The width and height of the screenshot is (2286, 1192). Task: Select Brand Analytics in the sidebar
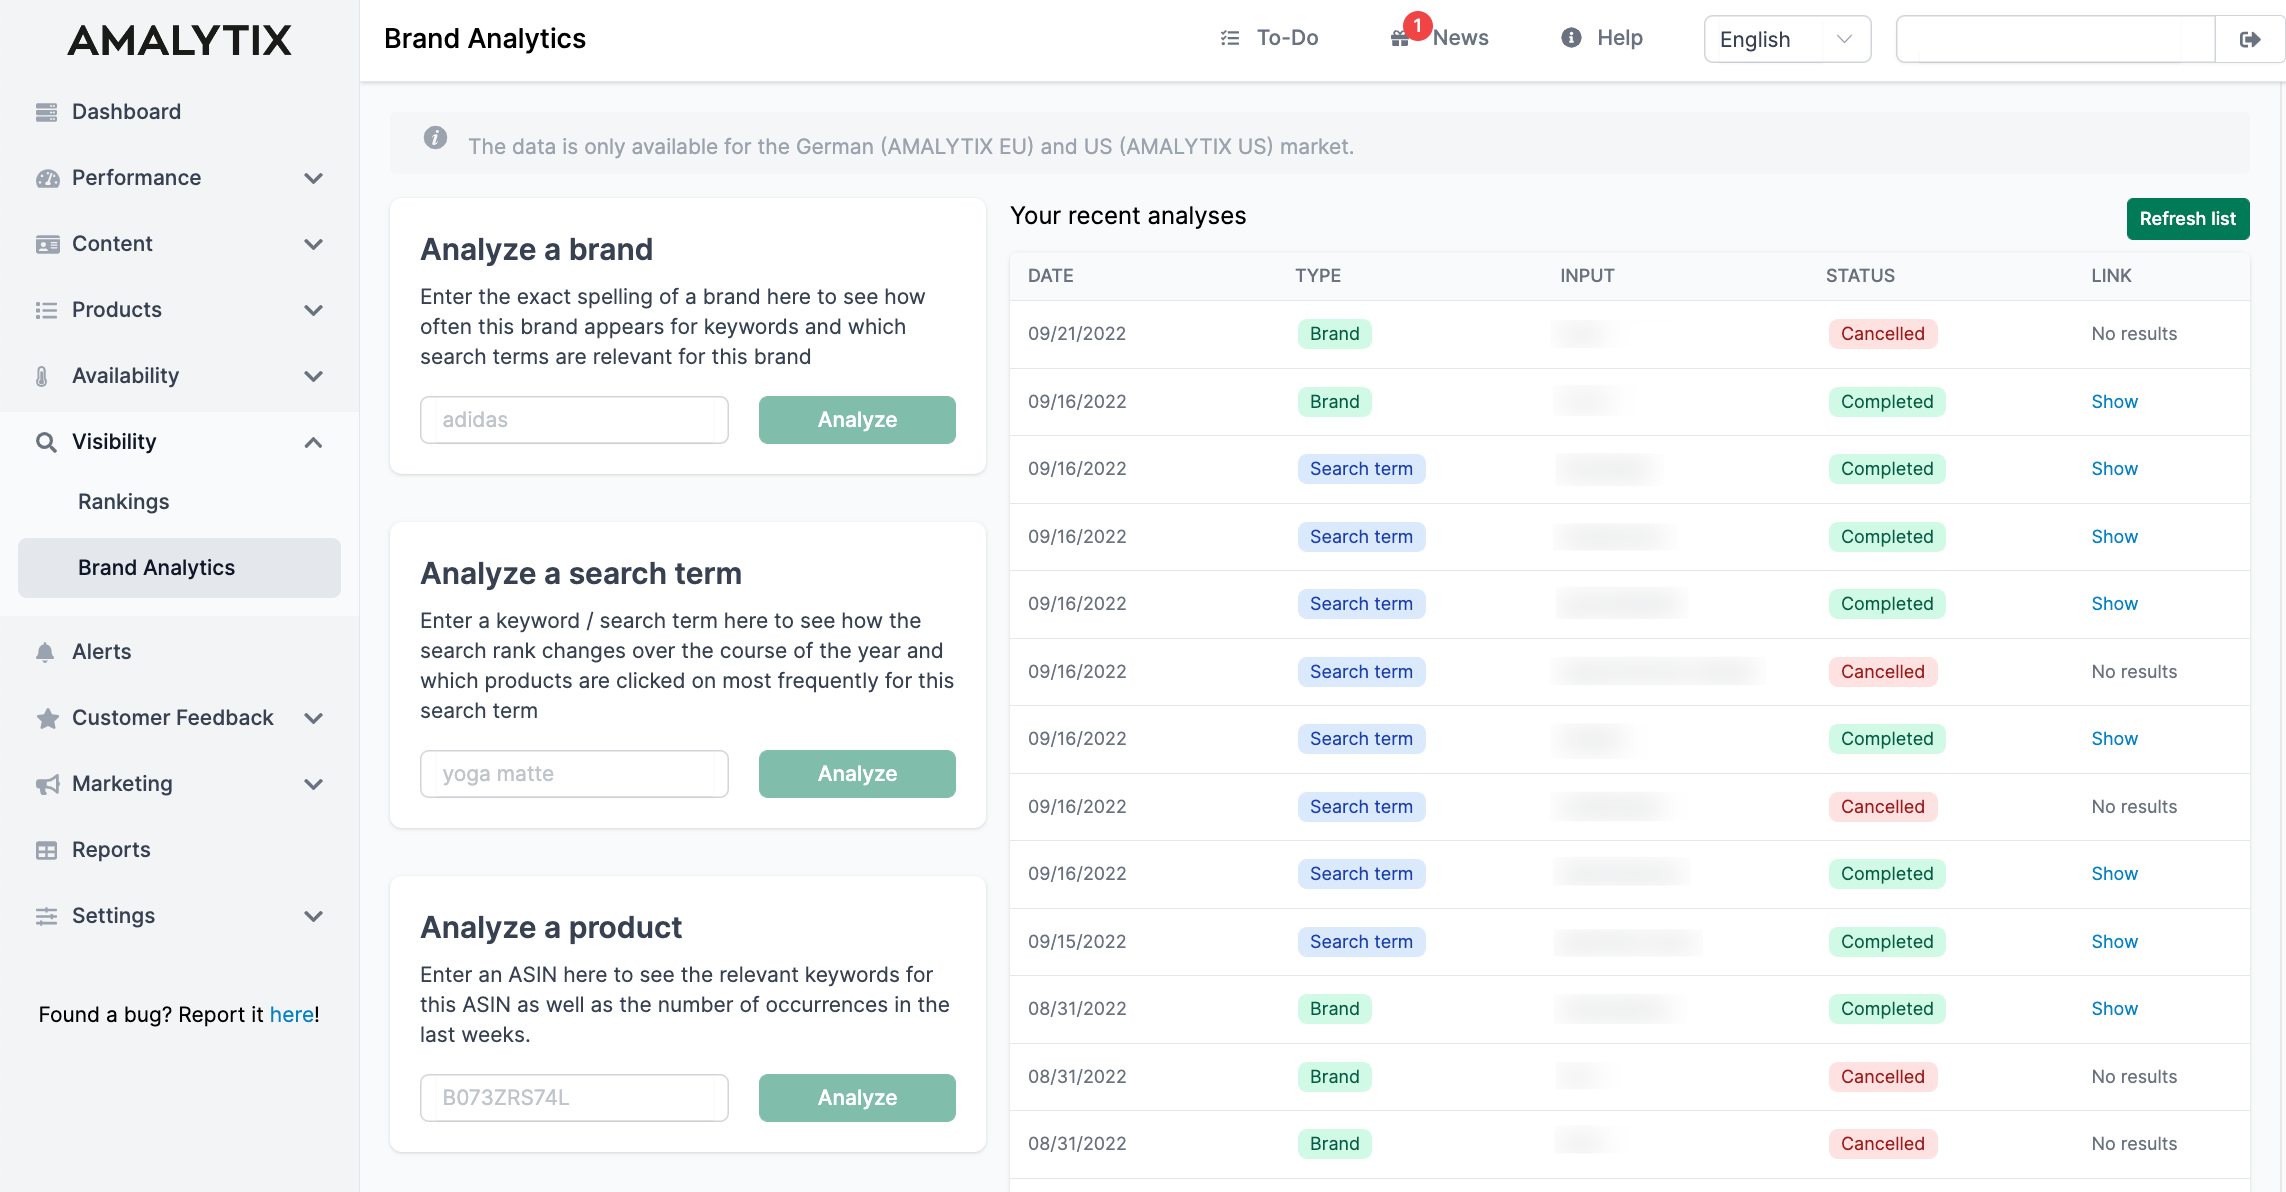156,567
